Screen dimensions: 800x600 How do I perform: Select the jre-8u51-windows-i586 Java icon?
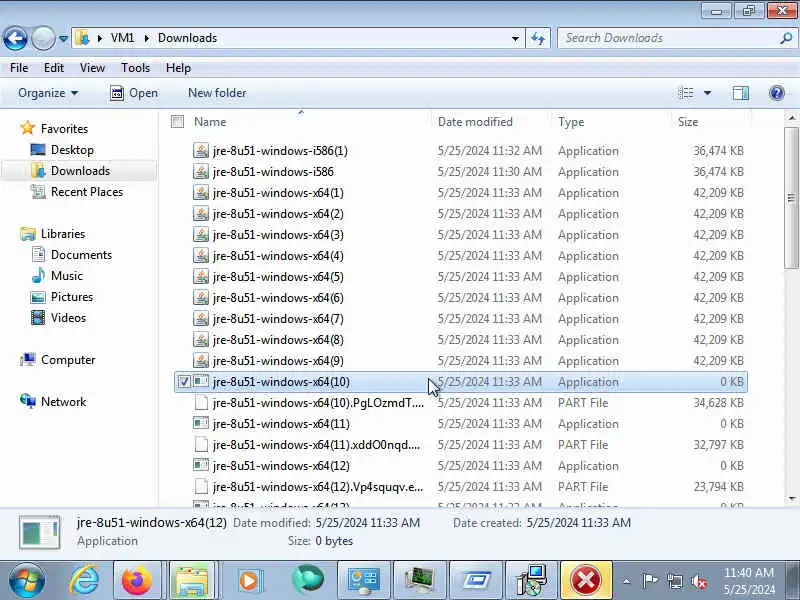pos(201,171)
